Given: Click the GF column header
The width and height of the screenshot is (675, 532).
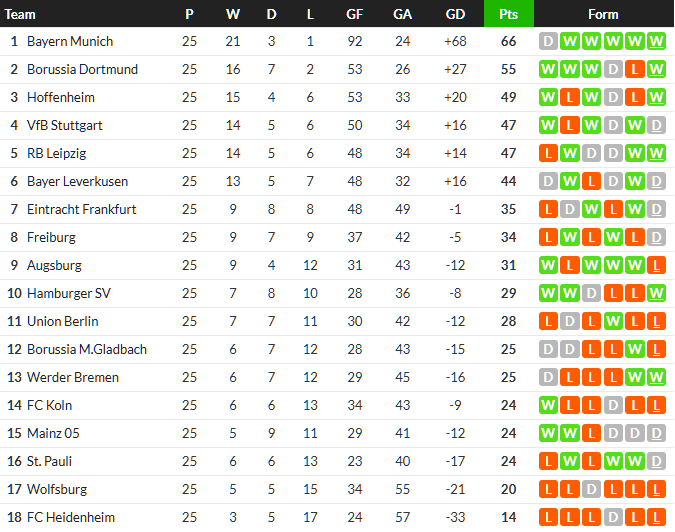Looking at the screenshot, I should click(x=355, y=14).
